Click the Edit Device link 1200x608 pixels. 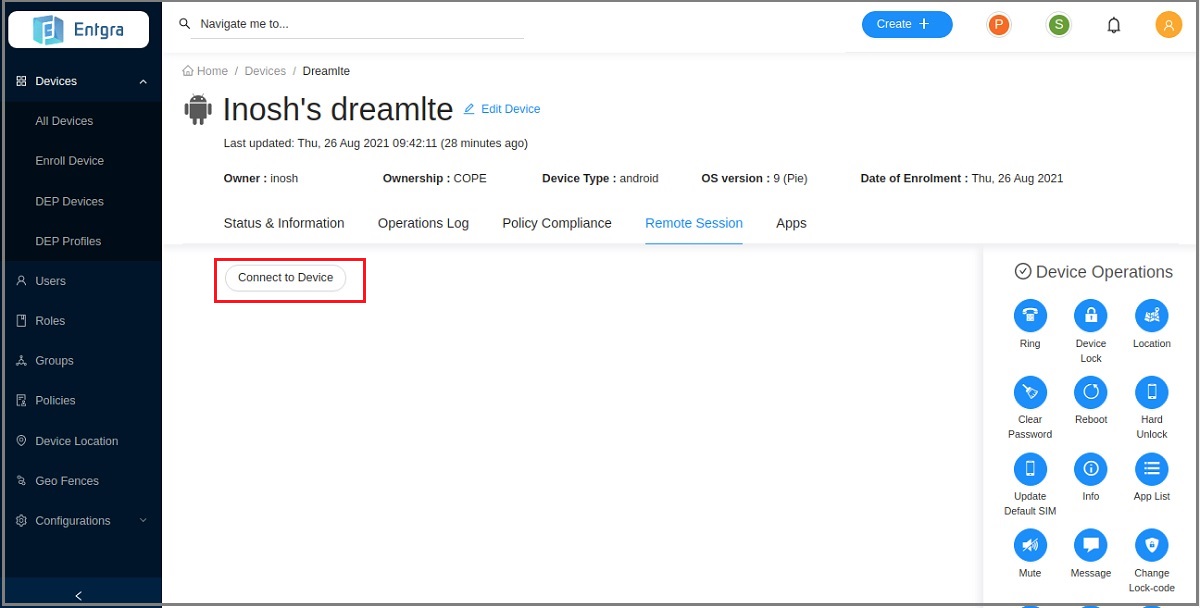pyautogui.click(x=509, y=109)
